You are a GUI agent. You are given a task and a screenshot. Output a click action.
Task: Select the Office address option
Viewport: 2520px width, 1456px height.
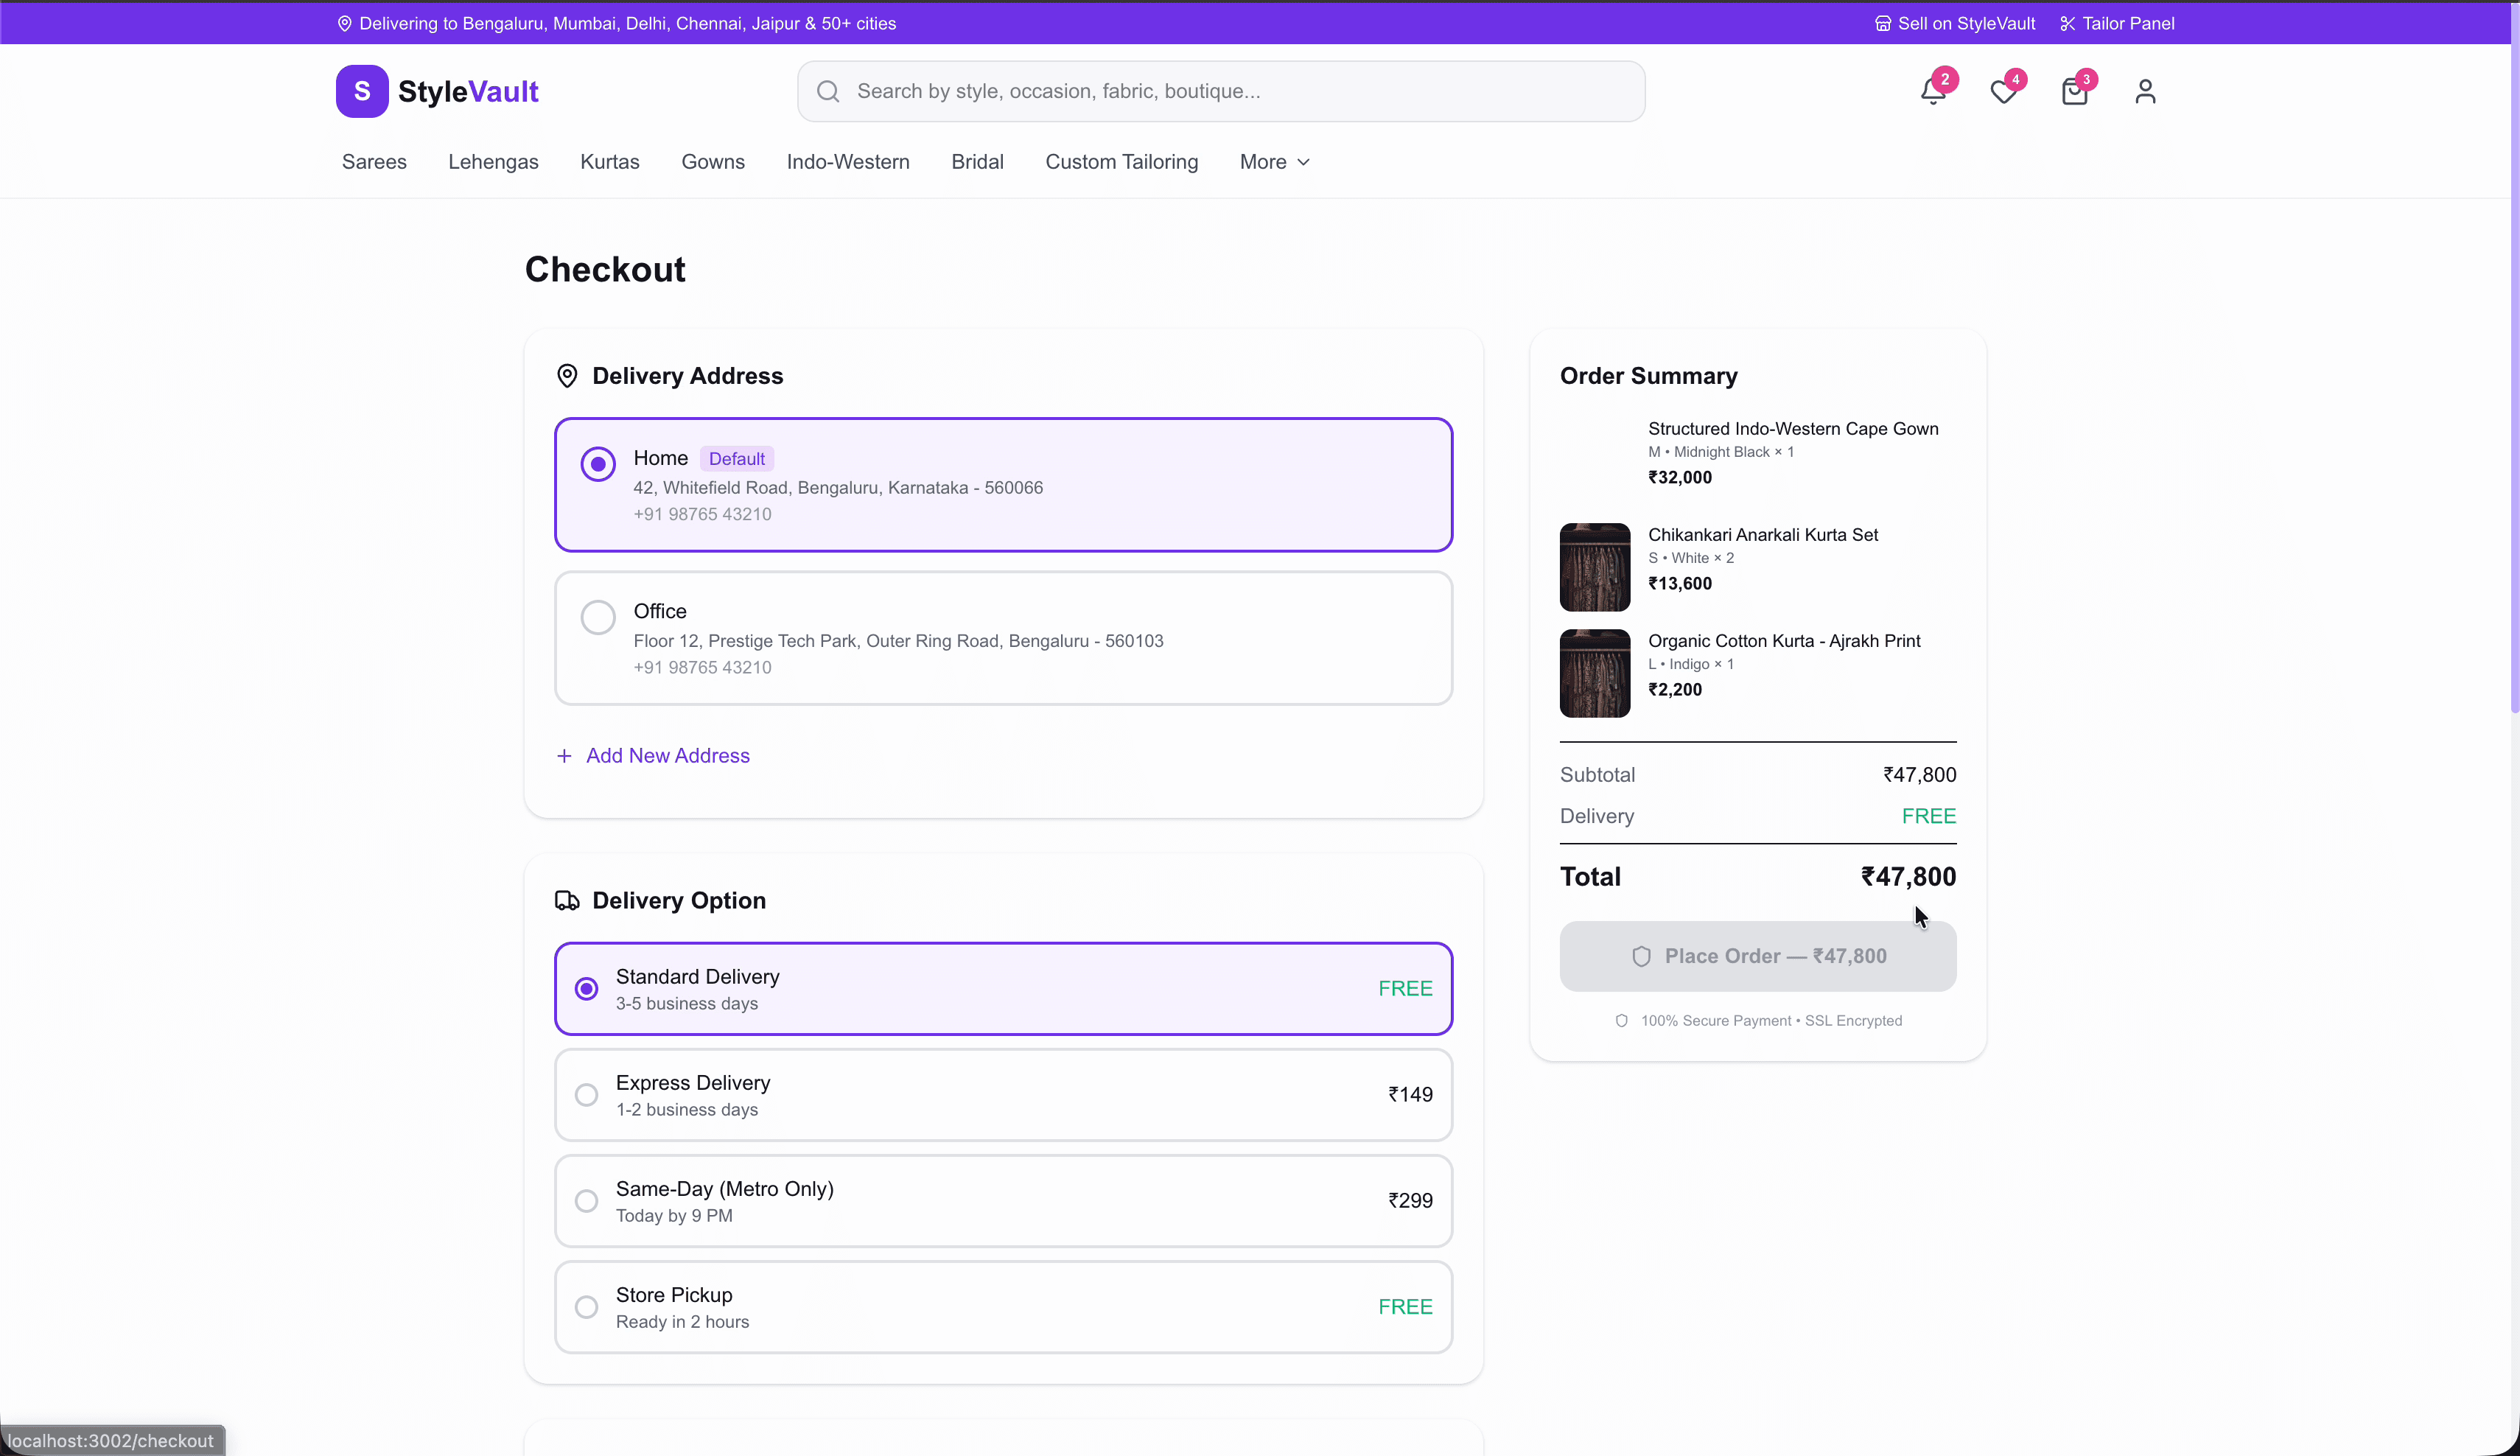[598, 617]
